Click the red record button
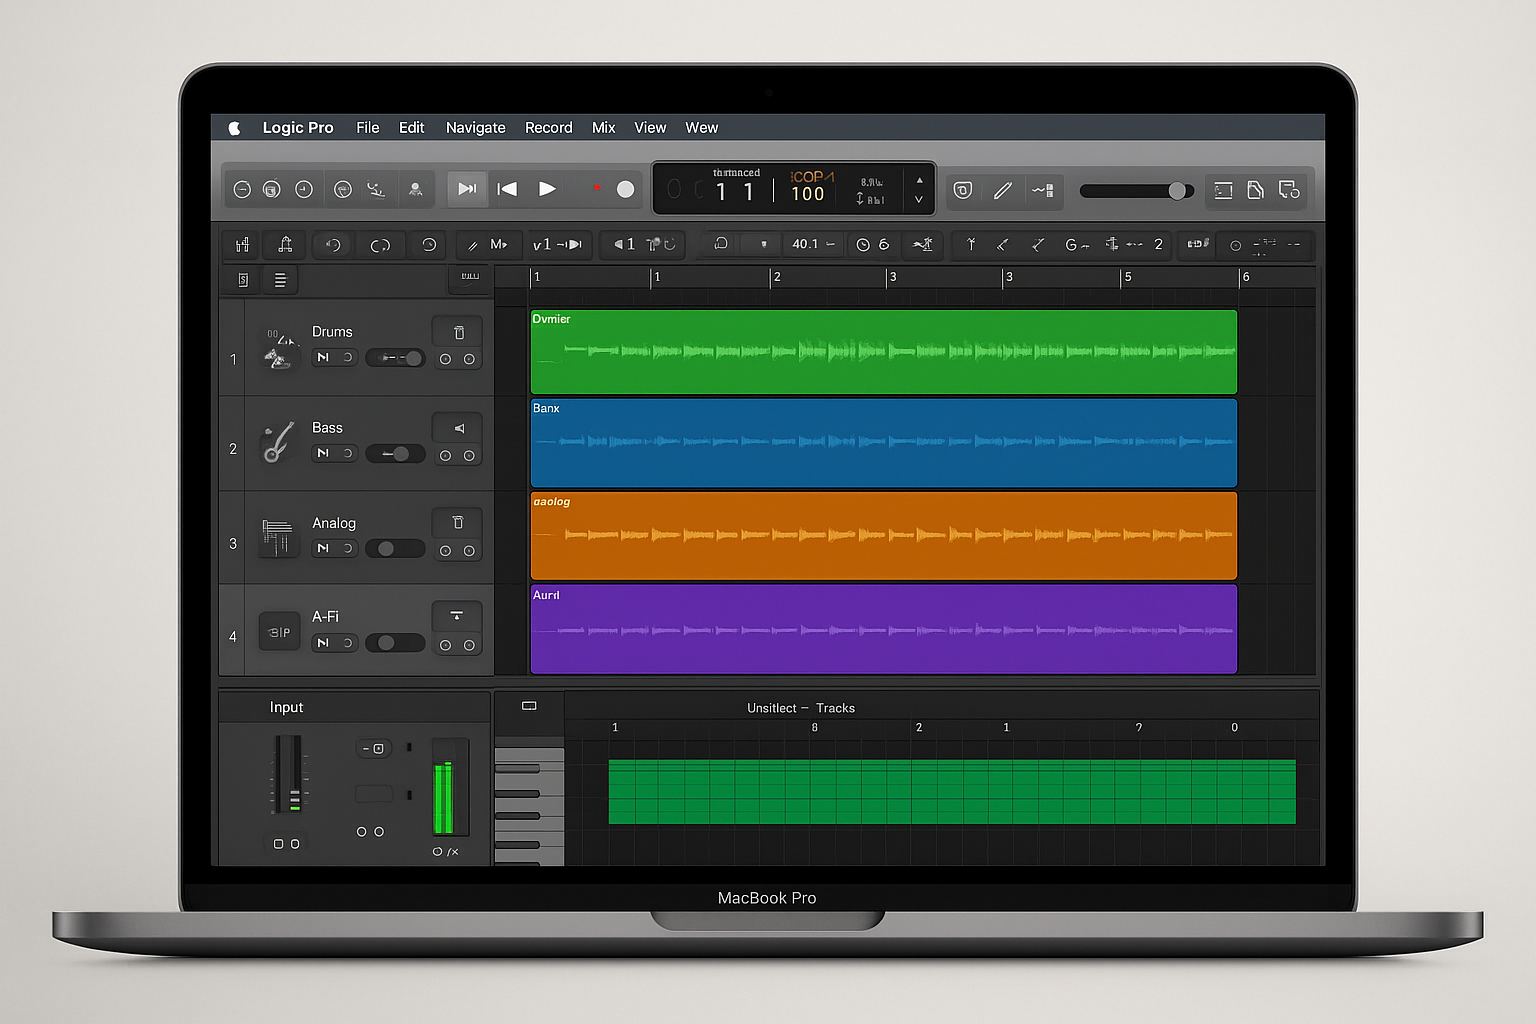1536x1024 pixels. click(597, 188)
